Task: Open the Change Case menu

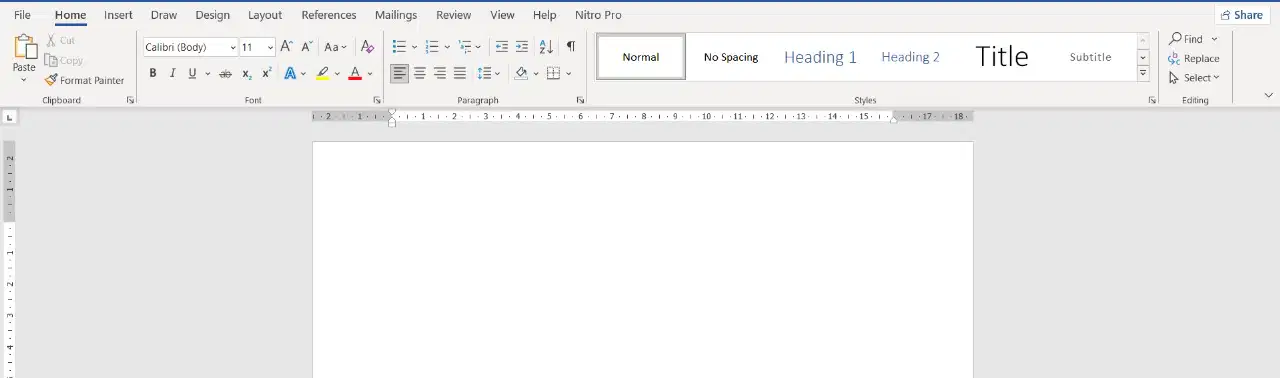Action: [x=336, y=46]
